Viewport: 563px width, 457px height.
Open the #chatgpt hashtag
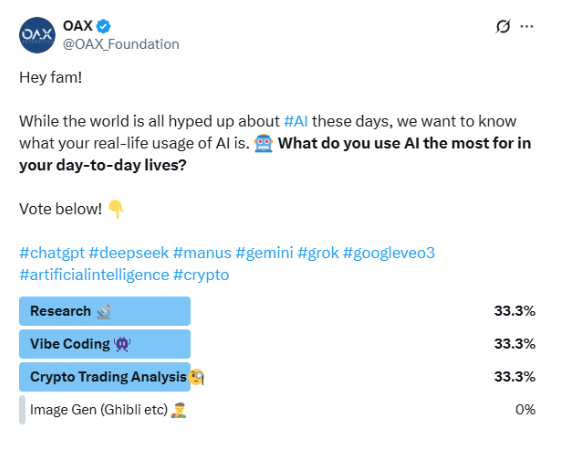click(52, 253)
